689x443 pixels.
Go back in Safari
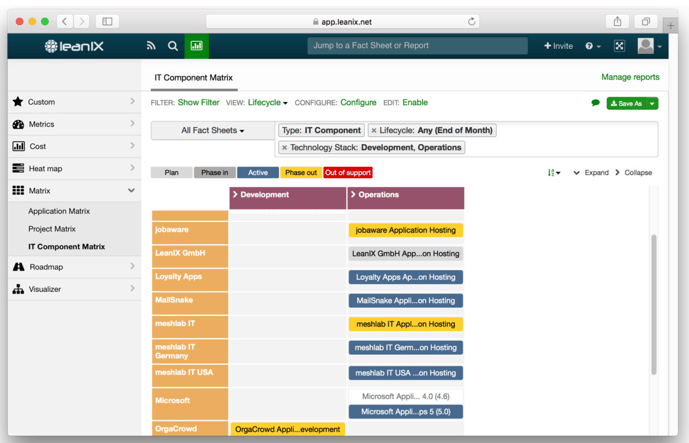point(65,21)
